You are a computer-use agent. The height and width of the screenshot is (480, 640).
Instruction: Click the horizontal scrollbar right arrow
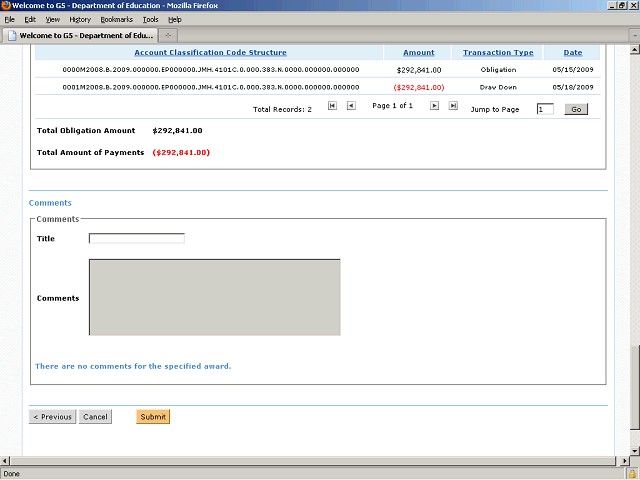click(624, 461)
